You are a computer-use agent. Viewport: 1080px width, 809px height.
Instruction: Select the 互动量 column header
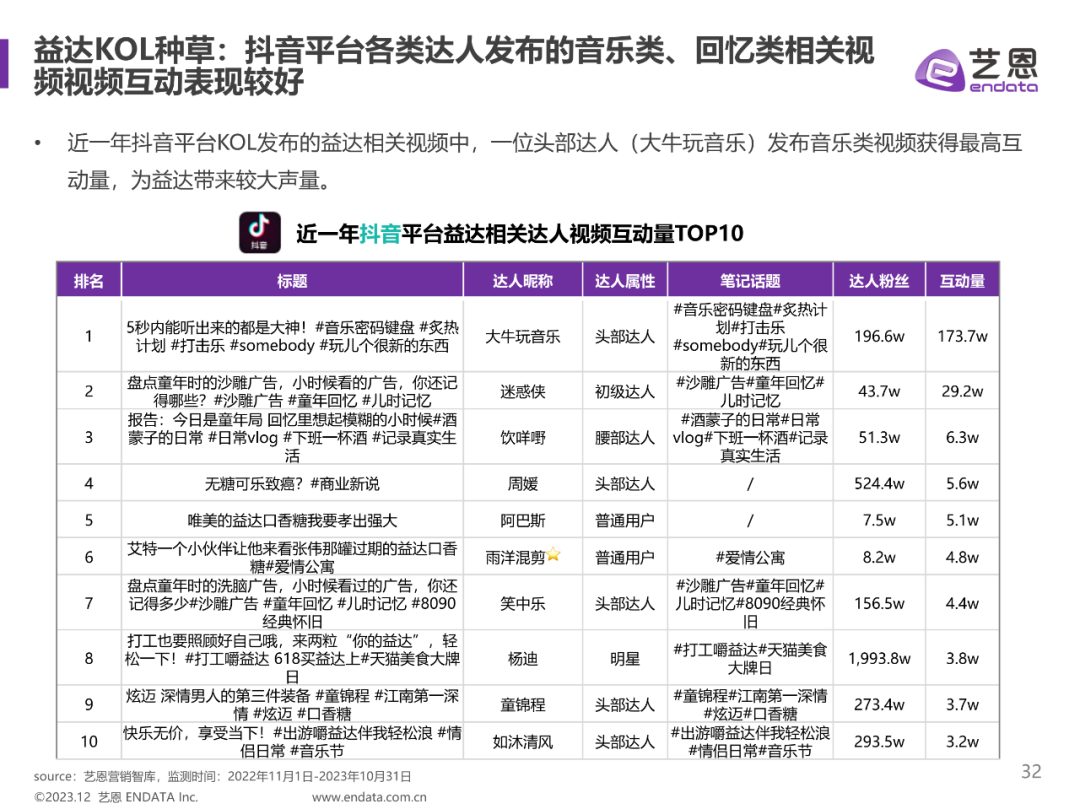(x=962, y=280)
